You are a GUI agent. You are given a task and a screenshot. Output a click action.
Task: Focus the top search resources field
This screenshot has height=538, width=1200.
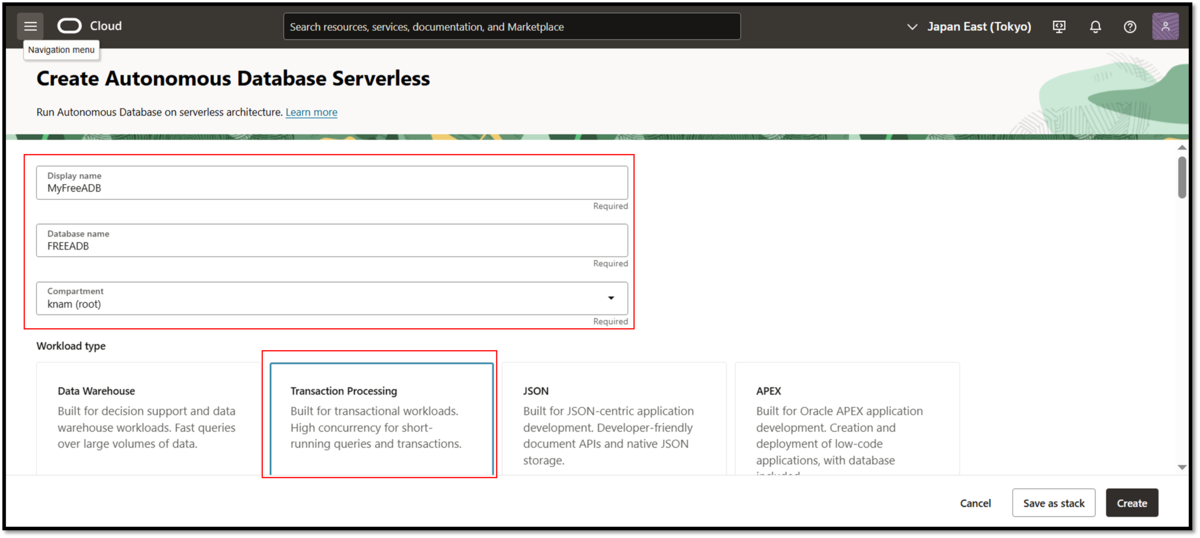click(x=512, y=27)
